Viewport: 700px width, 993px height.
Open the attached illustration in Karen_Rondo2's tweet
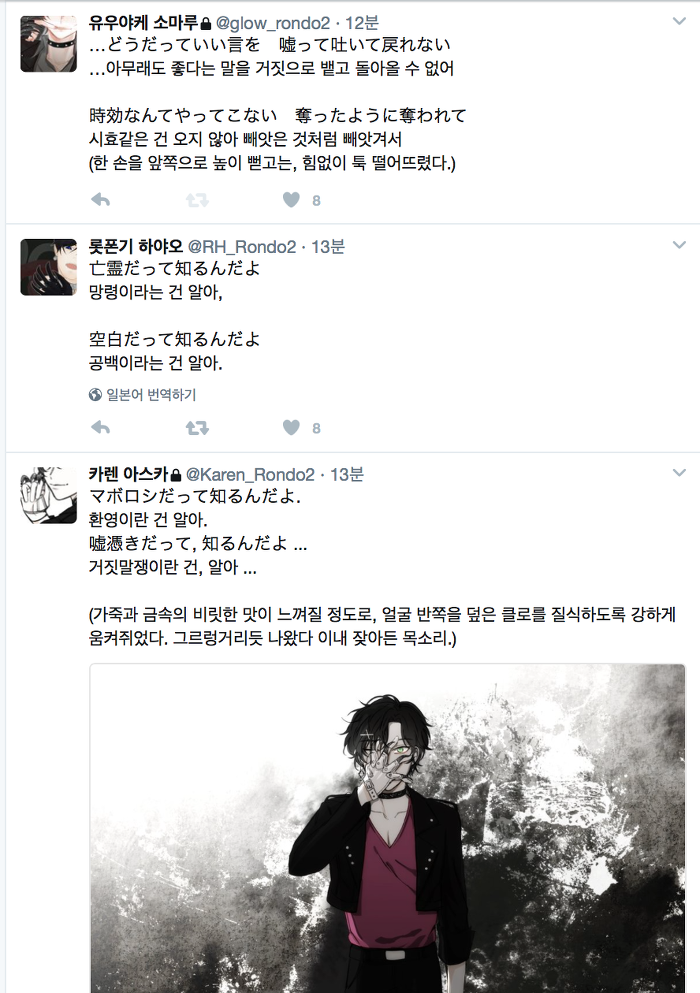[x=387, y=828]
